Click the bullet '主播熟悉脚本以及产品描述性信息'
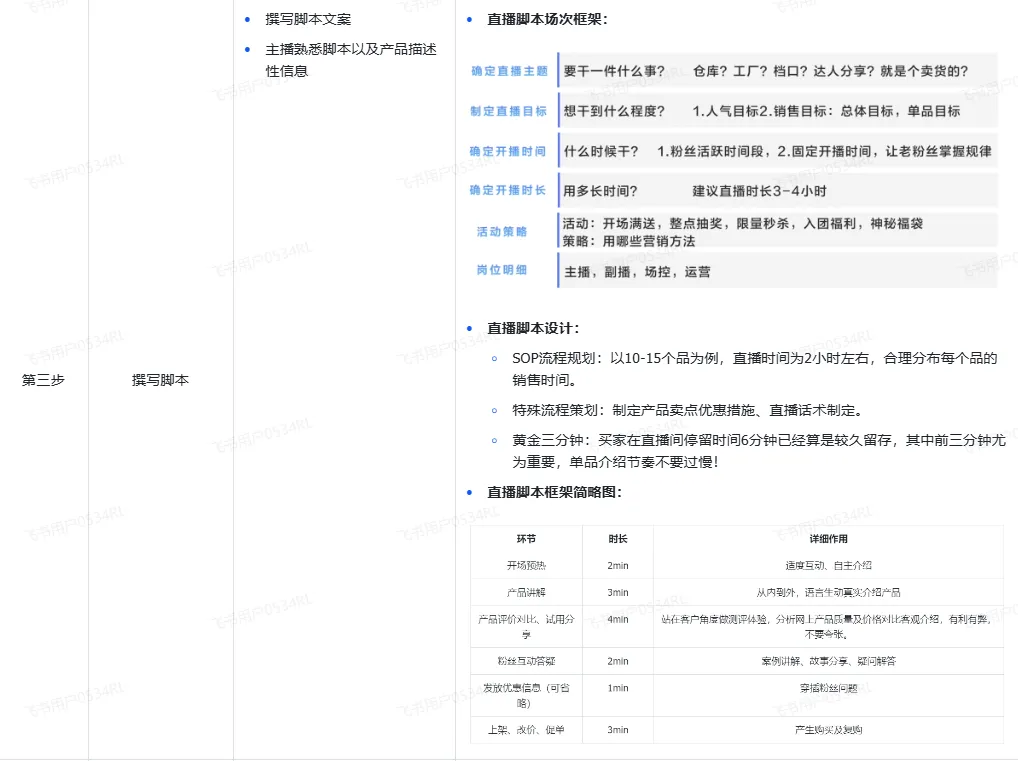Image resolution: width=1018 pixels, height=761 pixels. tap(351, 60)
